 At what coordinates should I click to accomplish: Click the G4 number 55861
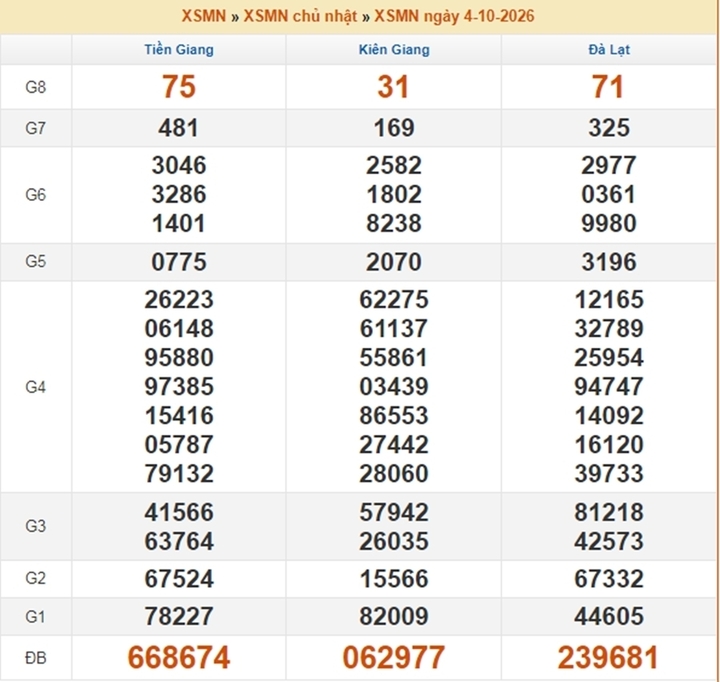tap(394, 357)
